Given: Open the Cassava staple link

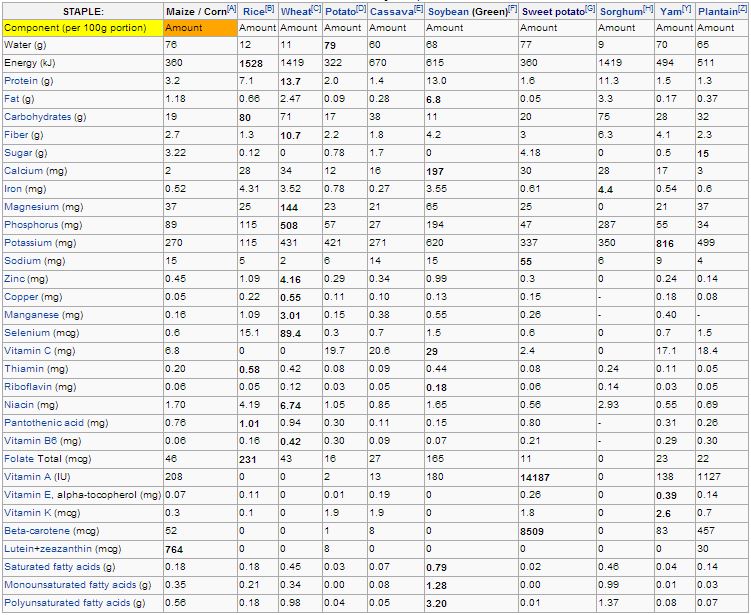Looking at the screenshot, I should (x=392, y=11).
